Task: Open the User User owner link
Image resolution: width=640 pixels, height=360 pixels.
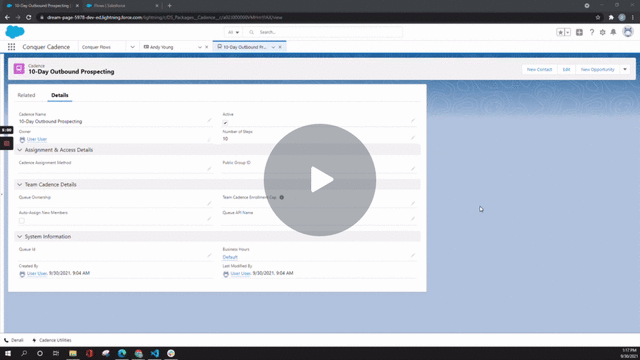Action: click(37, 139)
